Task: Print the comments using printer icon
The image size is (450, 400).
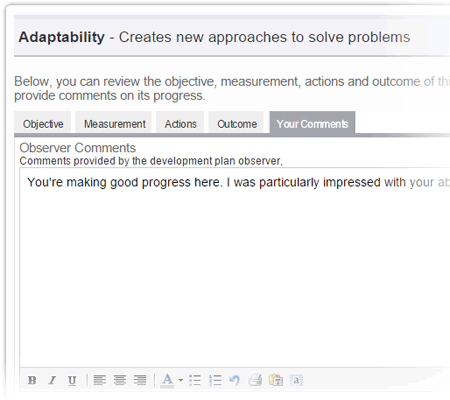Action: tap(255, 380)
